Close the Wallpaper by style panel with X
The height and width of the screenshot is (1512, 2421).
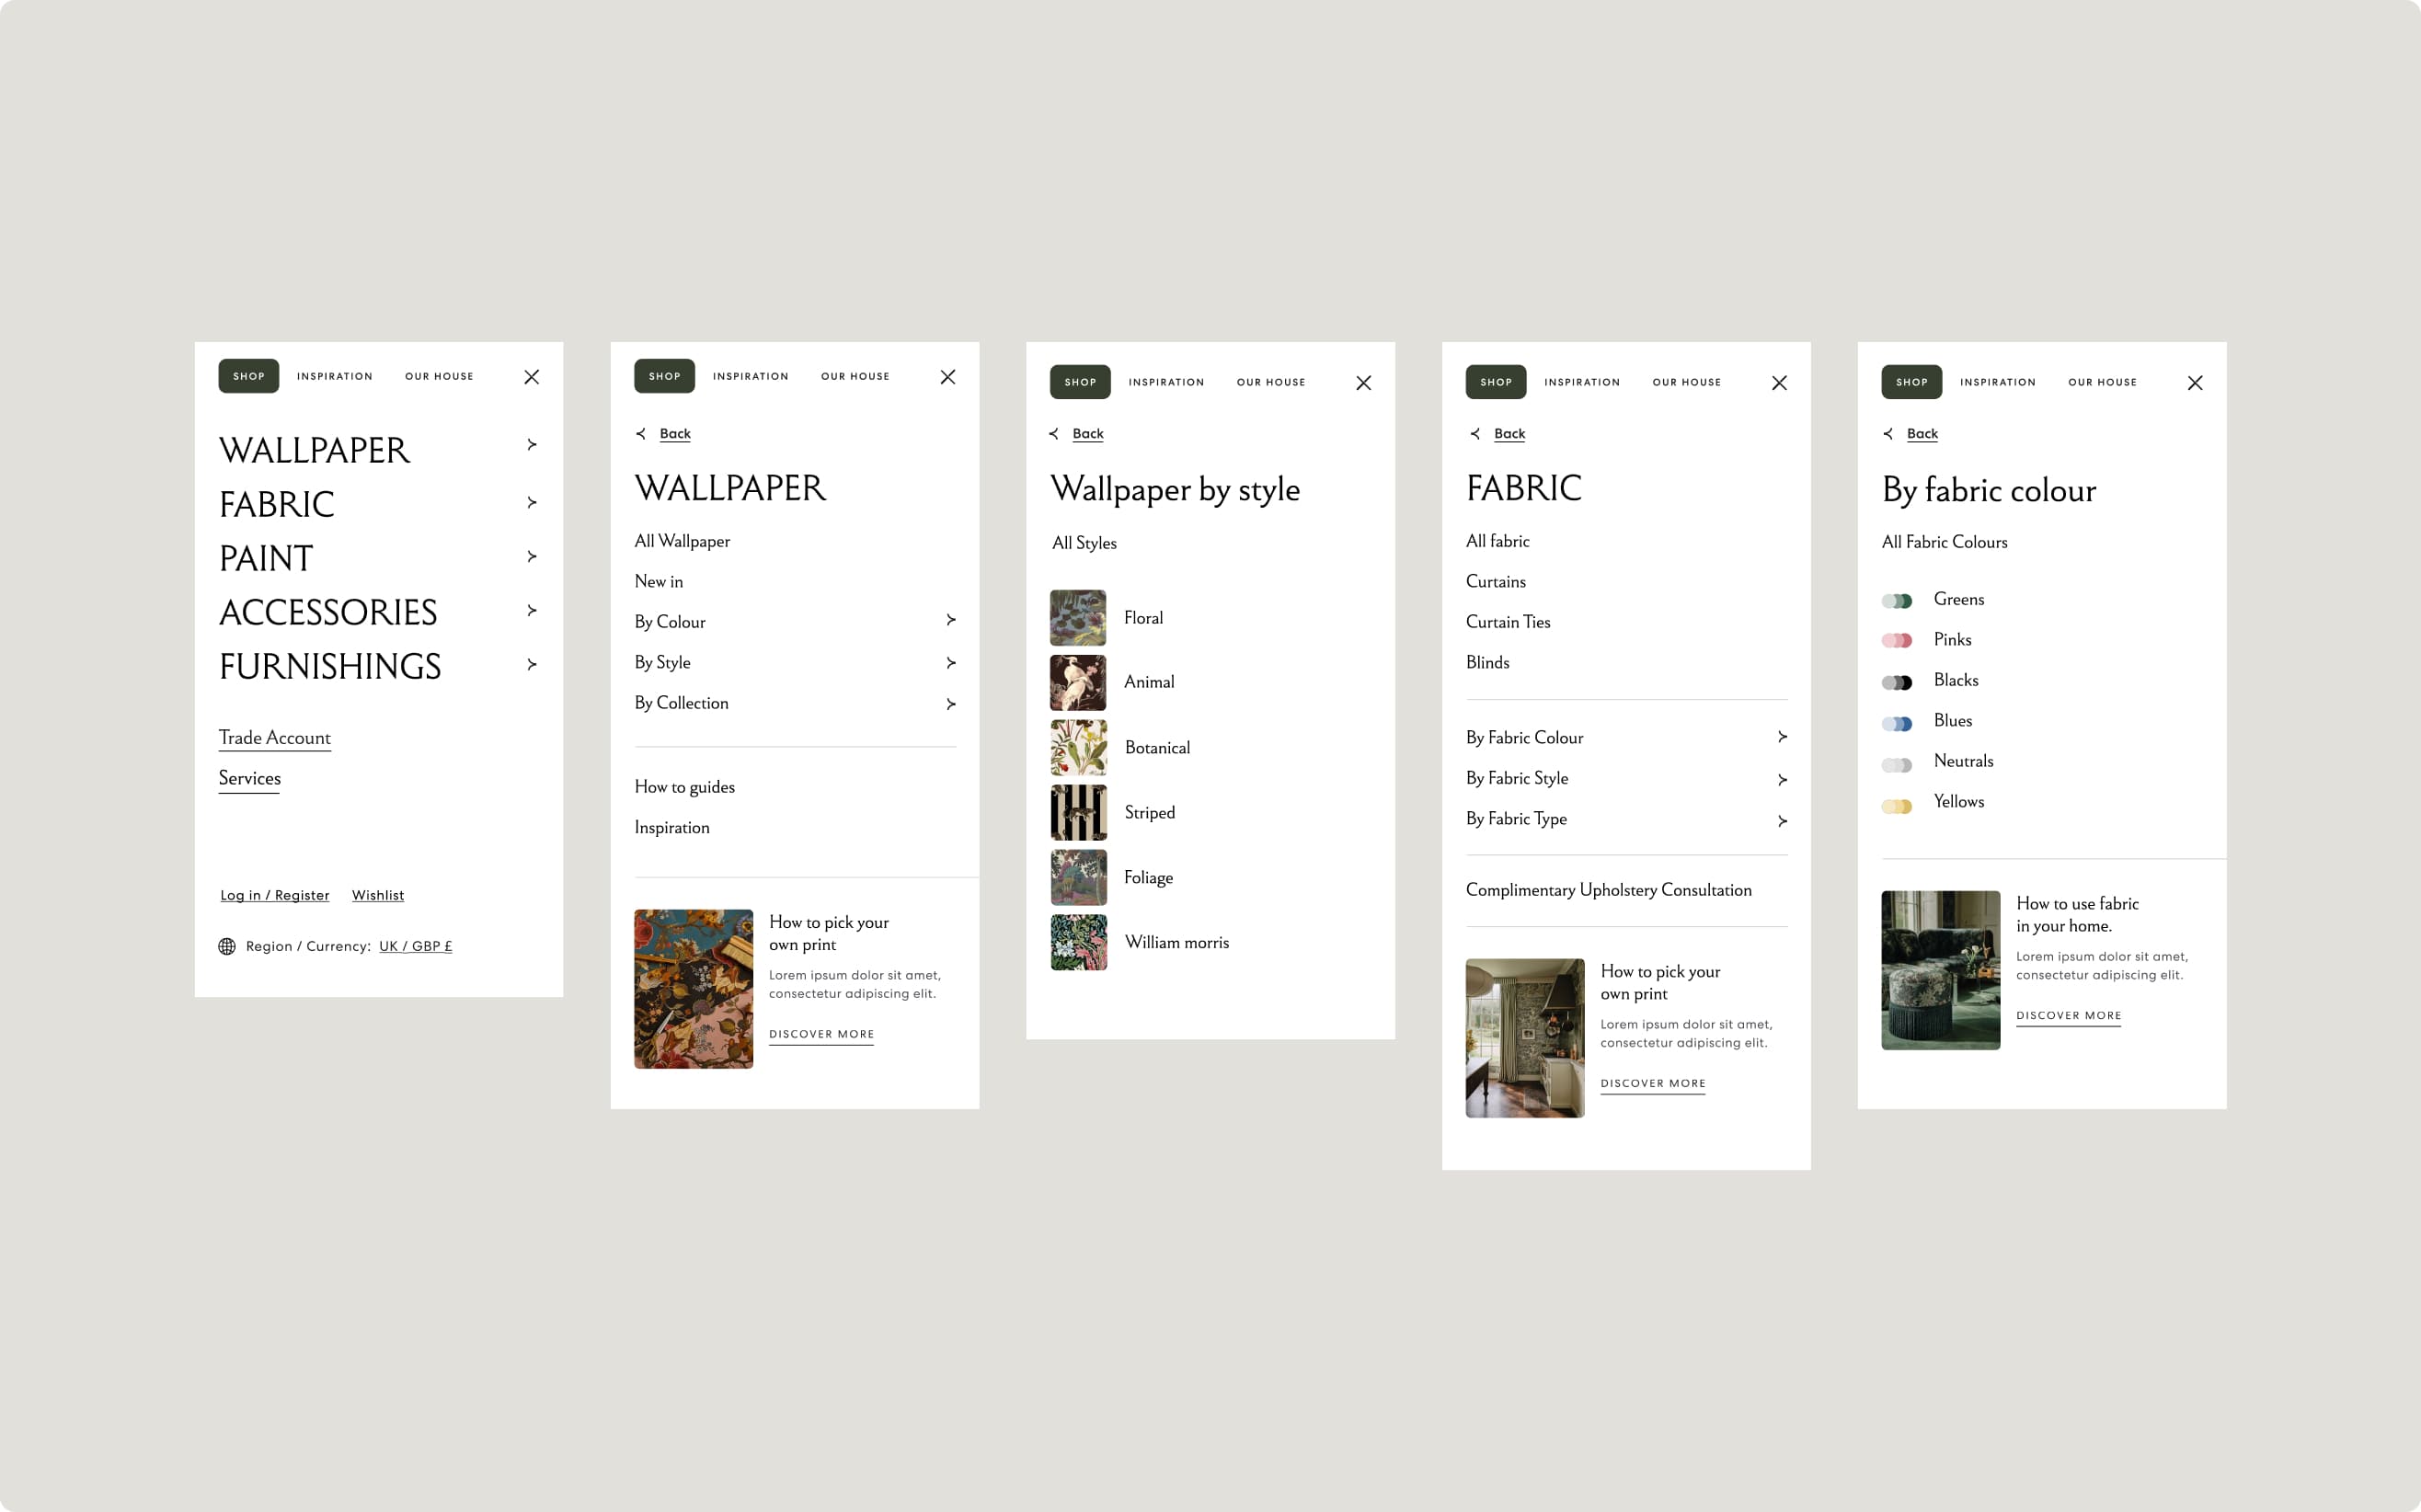[1364, 383]
